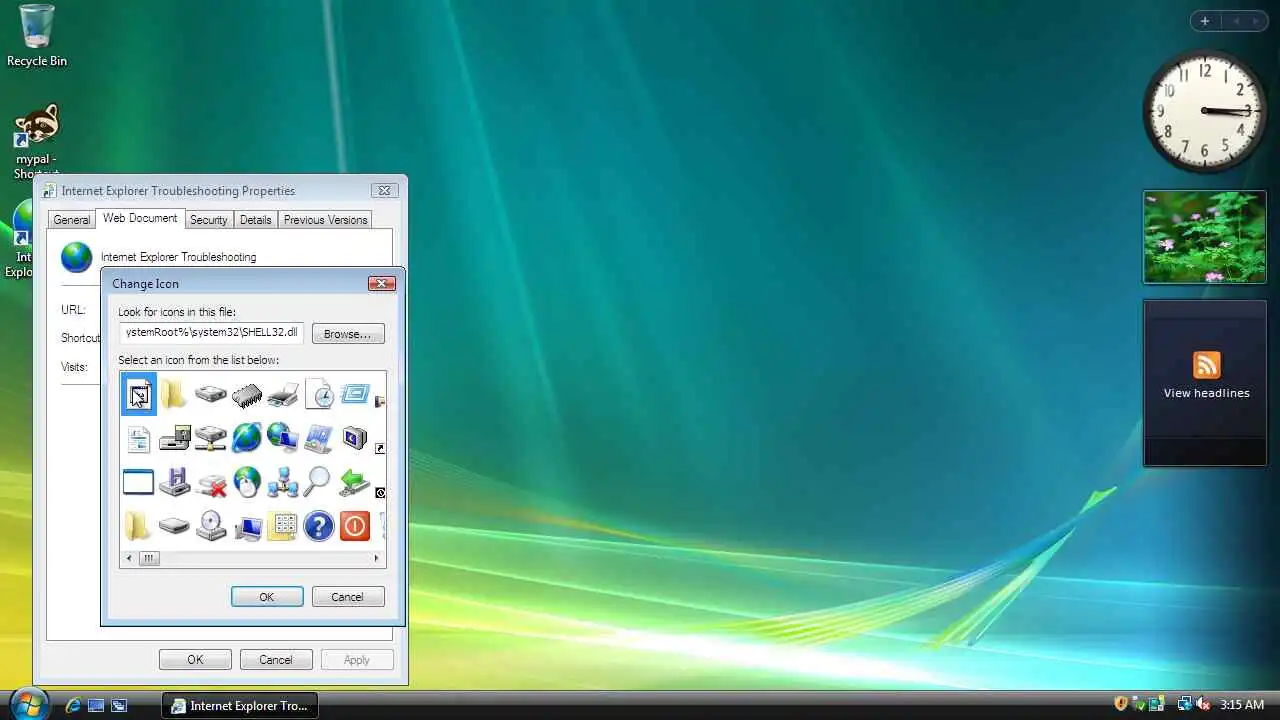Click the muted volume tray icon
Viewport: 1280px width, 720px height.
(x=1203, y=704)
